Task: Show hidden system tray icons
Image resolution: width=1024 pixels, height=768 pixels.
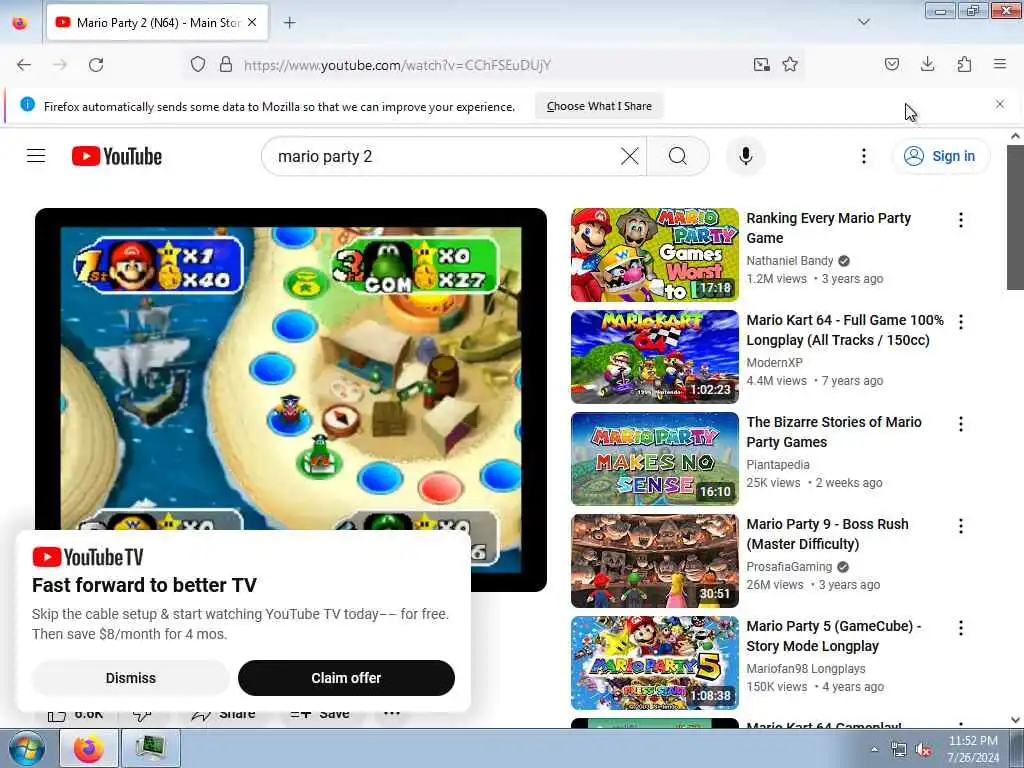Action: tap(874, 750)
